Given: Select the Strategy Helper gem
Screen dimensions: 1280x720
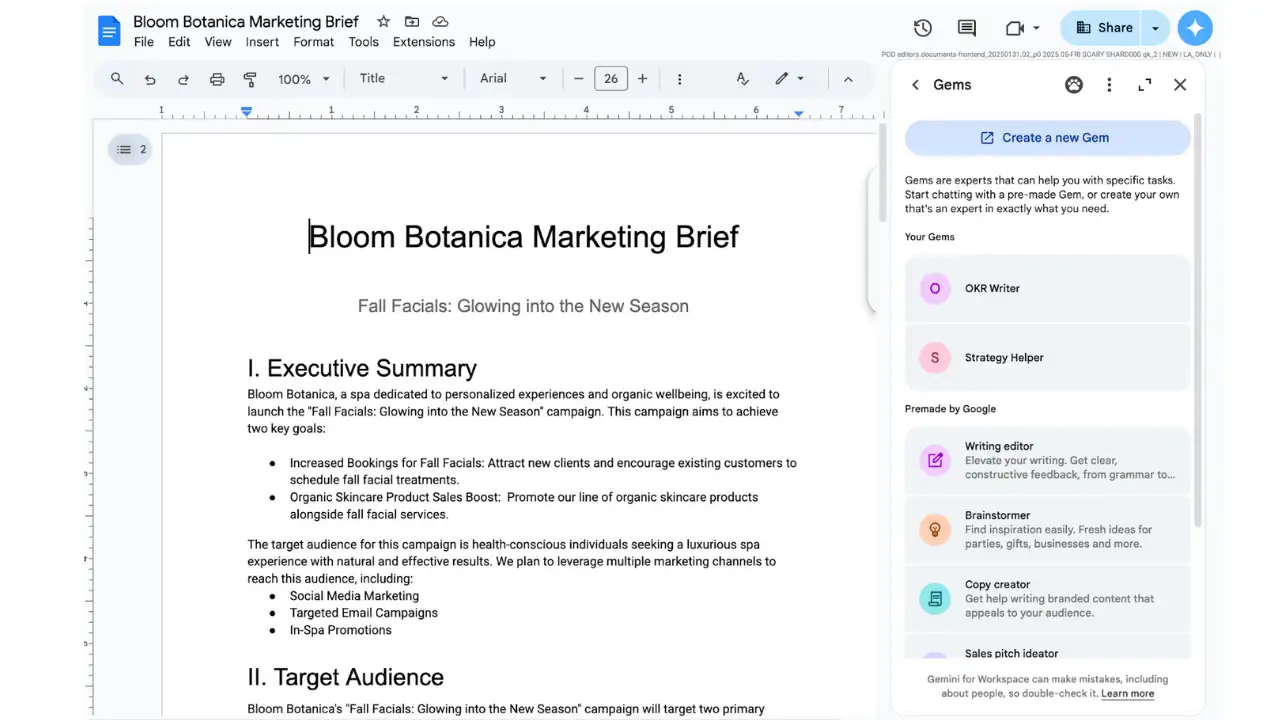Looking at the screenshot, I should (x=1048, y=357).
